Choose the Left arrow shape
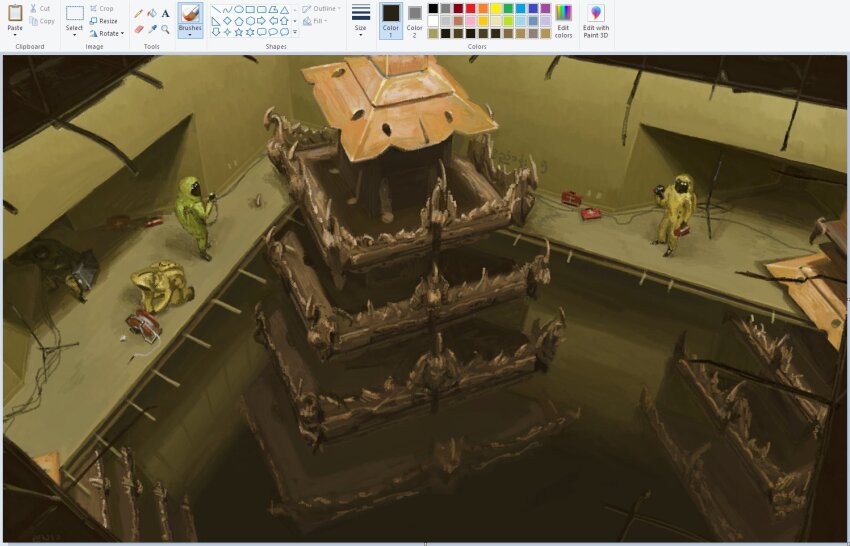This screenshot has height=546, width=850. [273, 21]
